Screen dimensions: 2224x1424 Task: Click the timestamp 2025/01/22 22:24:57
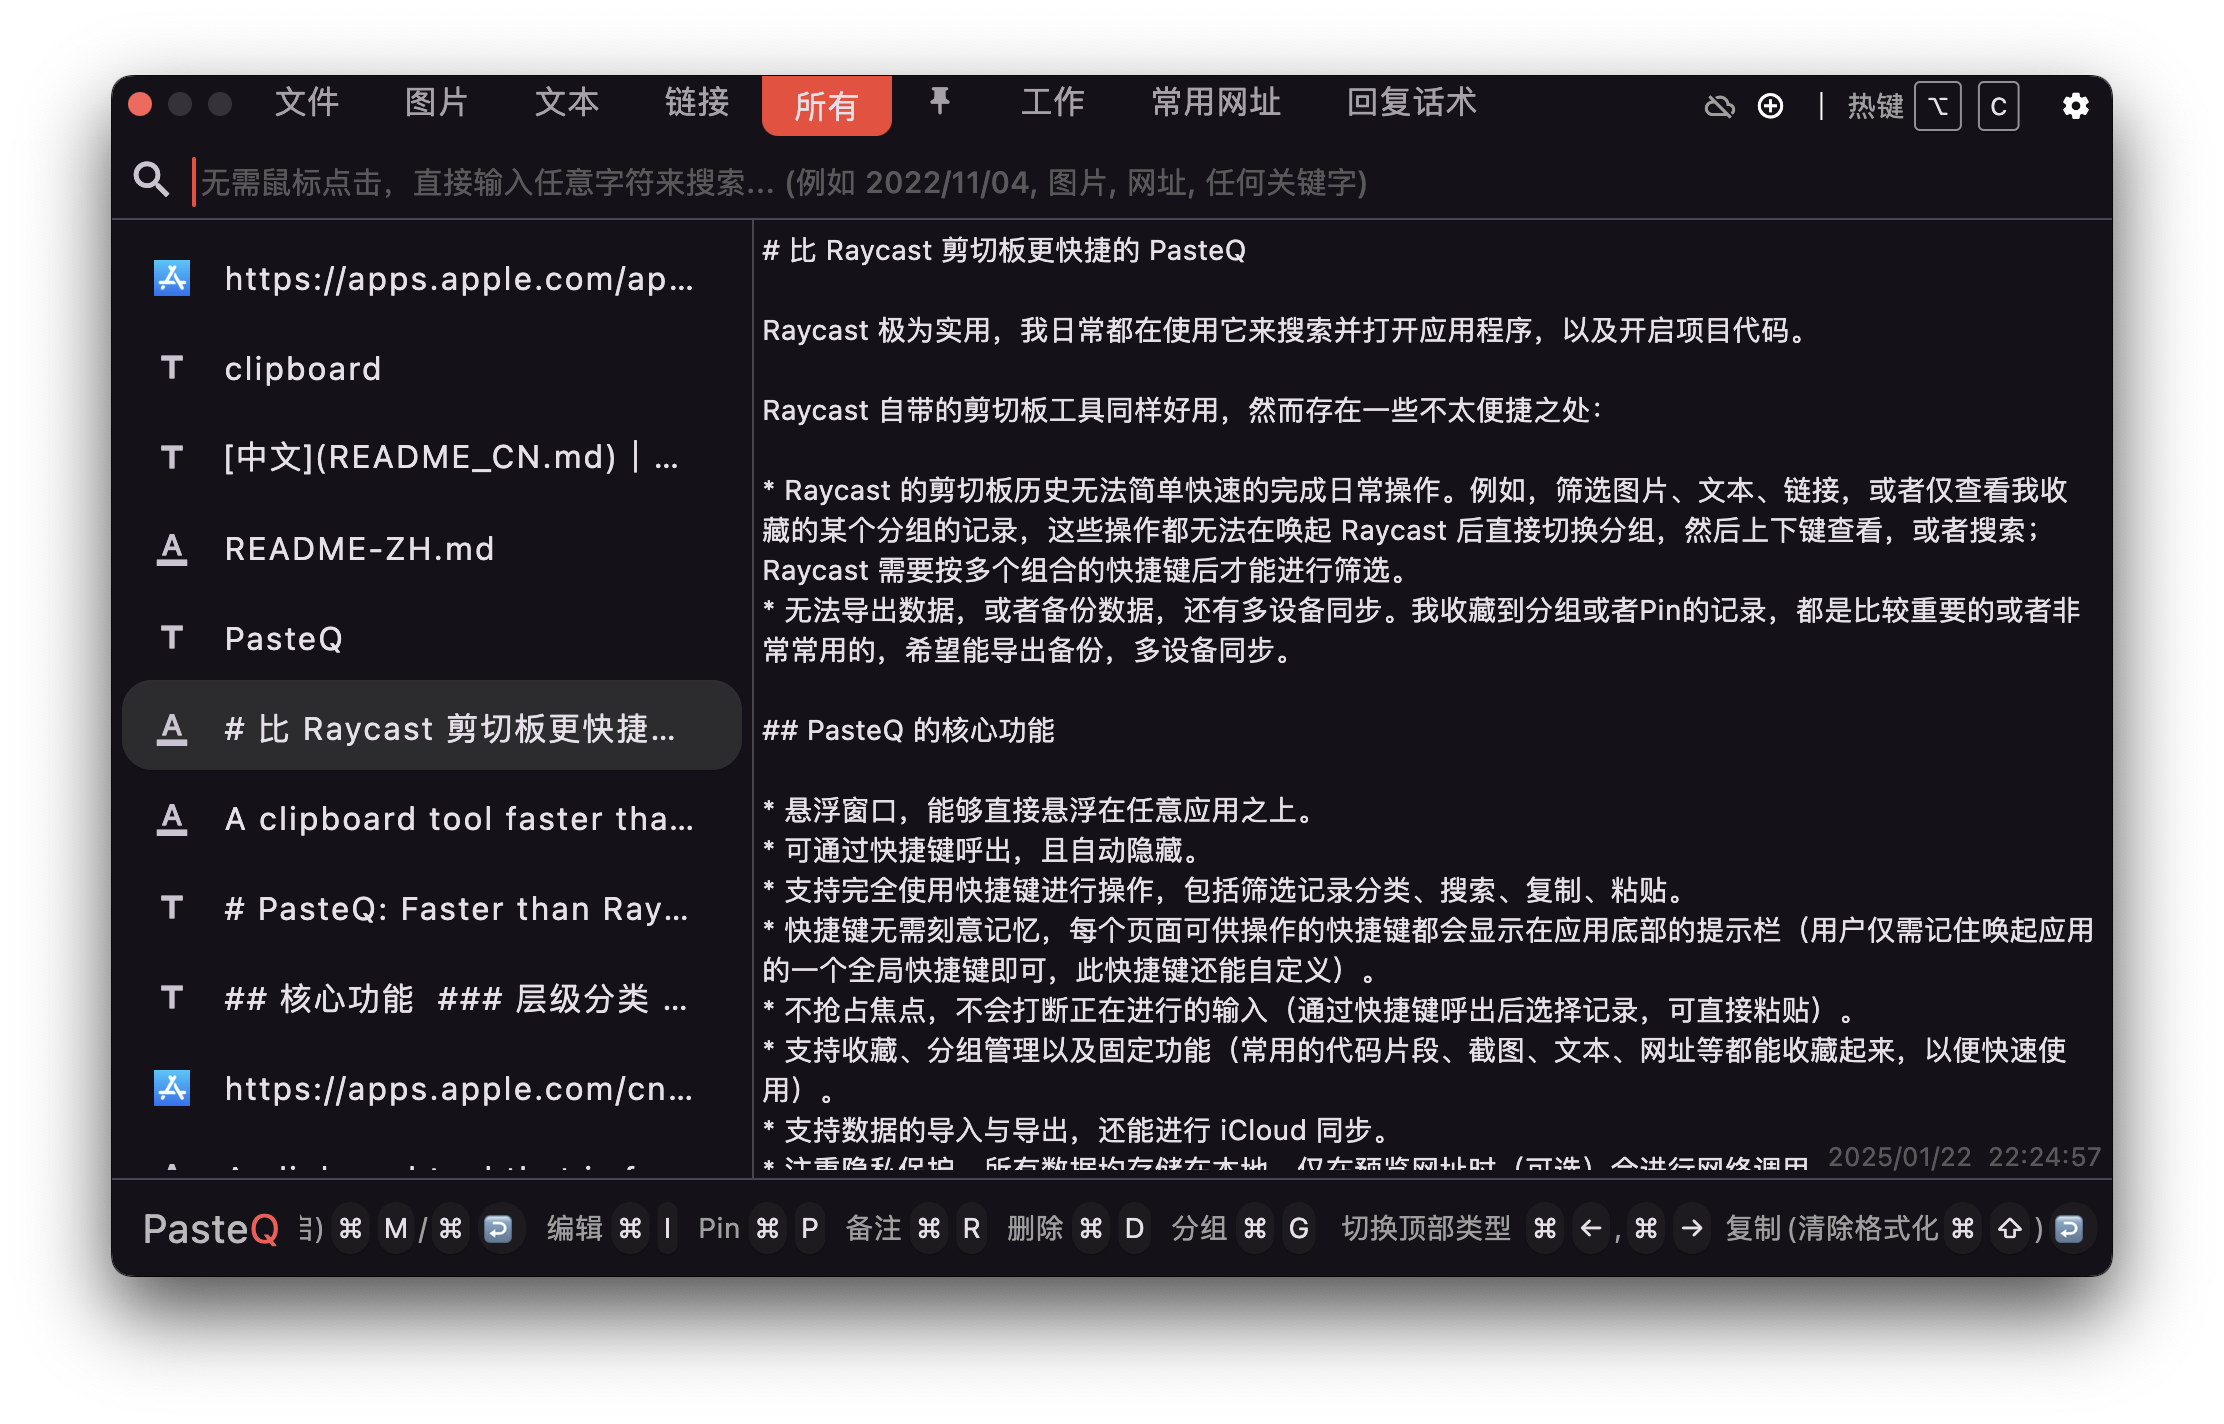pyautogui.click(x=1964, y=1157)
